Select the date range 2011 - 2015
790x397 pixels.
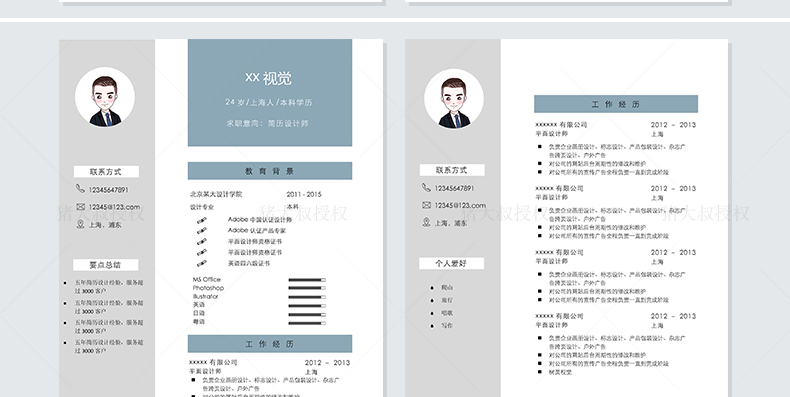(x=304, y=194)
